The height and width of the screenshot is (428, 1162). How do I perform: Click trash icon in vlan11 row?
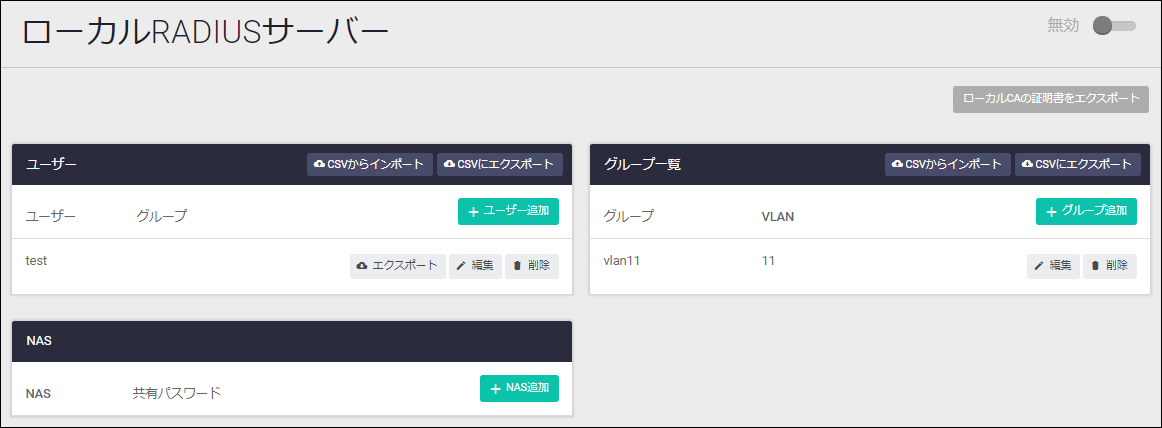coord(1095,266)
